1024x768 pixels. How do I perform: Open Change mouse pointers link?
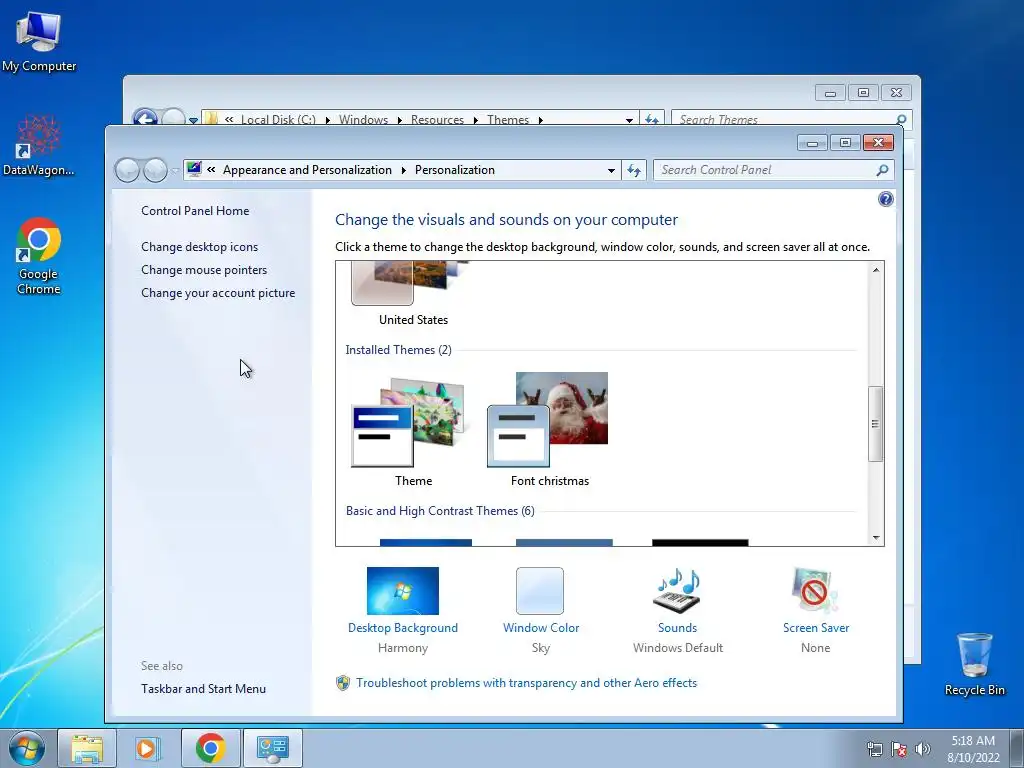tap(204, 270)
